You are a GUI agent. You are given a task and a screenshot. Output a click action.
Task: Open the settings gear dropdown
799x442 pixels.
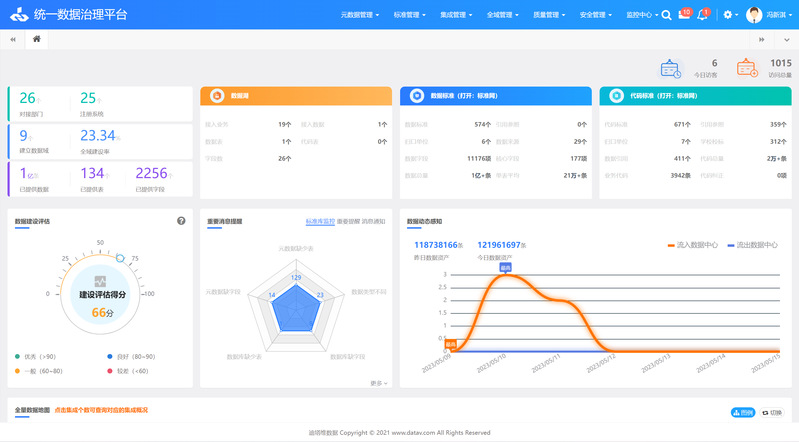731,15
